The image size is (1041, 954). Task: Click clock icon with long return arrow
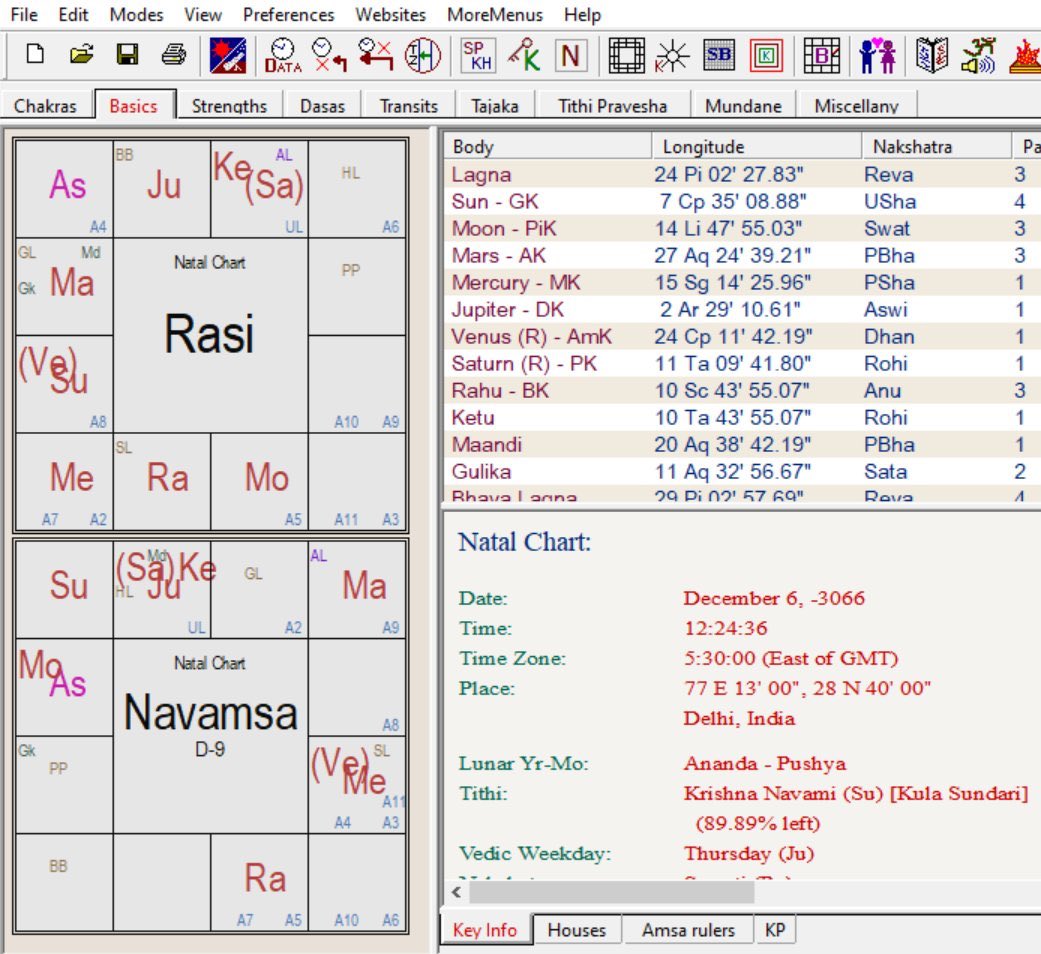[x=376, y=55]
